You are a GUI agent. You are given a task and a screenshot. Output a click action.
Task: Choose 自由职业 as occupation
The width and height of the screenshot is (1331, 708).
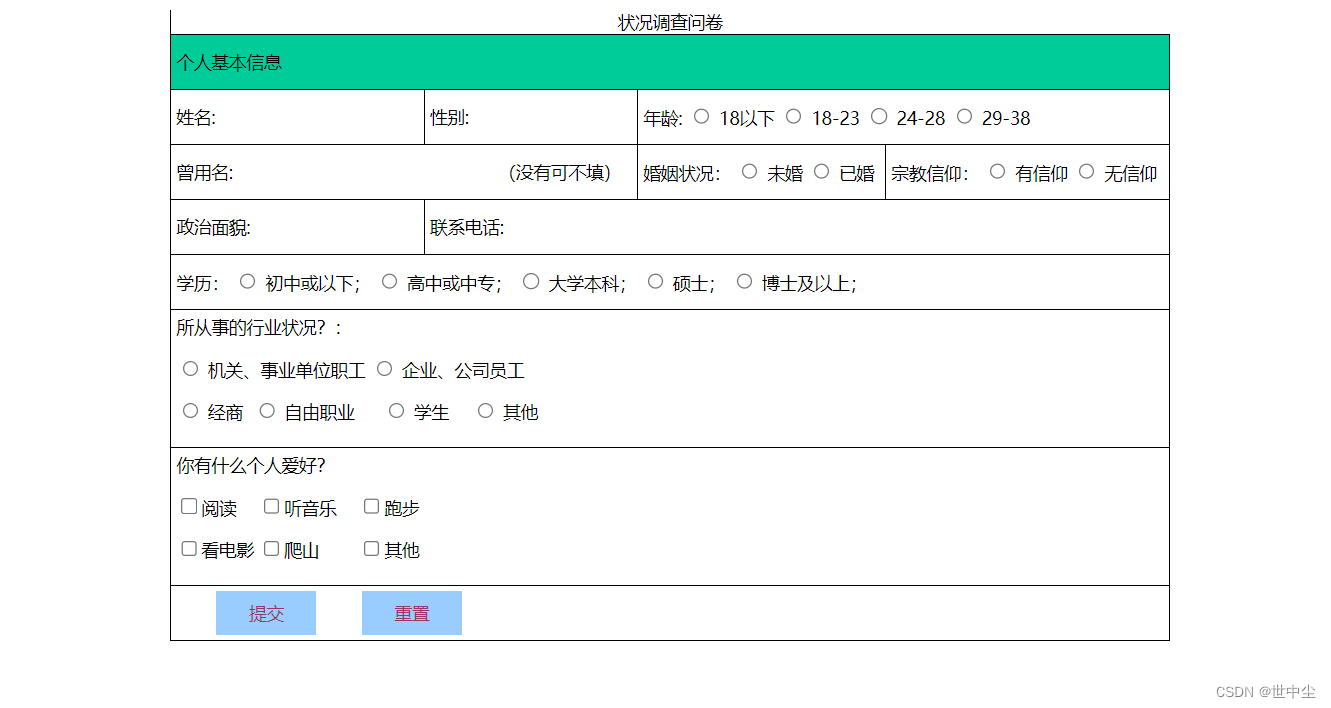pyautogui.click(x=266, y=410)
